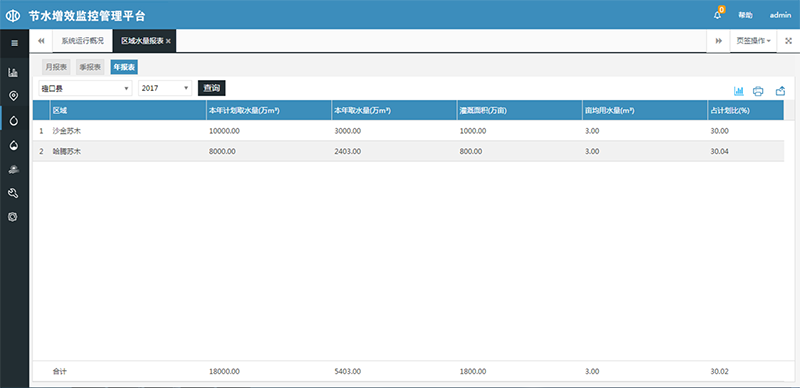The width and height of the screenshot is (800, 388).
Task: Print the water volume report
Action: (x=758, y=91)
